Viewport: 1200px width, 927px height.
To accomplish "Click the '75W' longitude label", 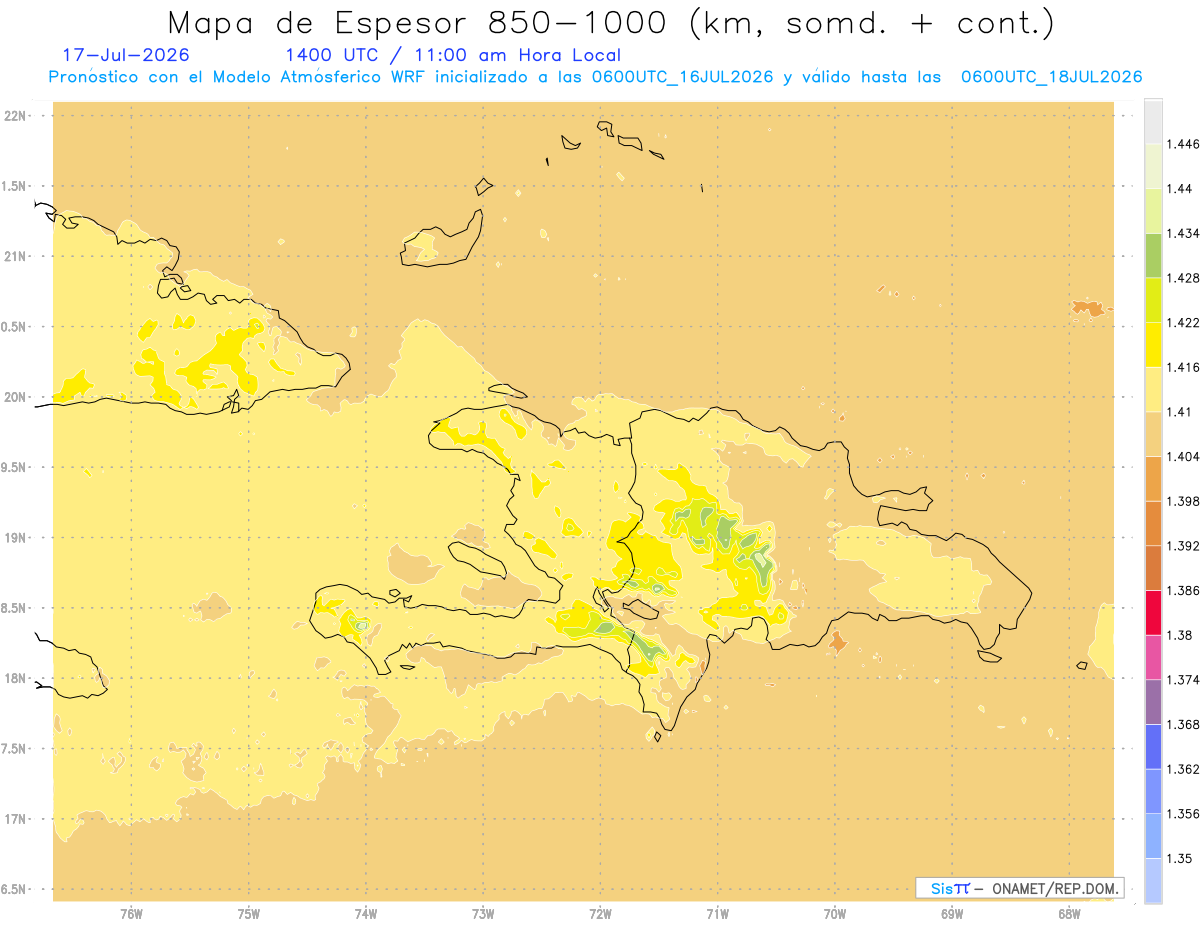I will point(249,913).
